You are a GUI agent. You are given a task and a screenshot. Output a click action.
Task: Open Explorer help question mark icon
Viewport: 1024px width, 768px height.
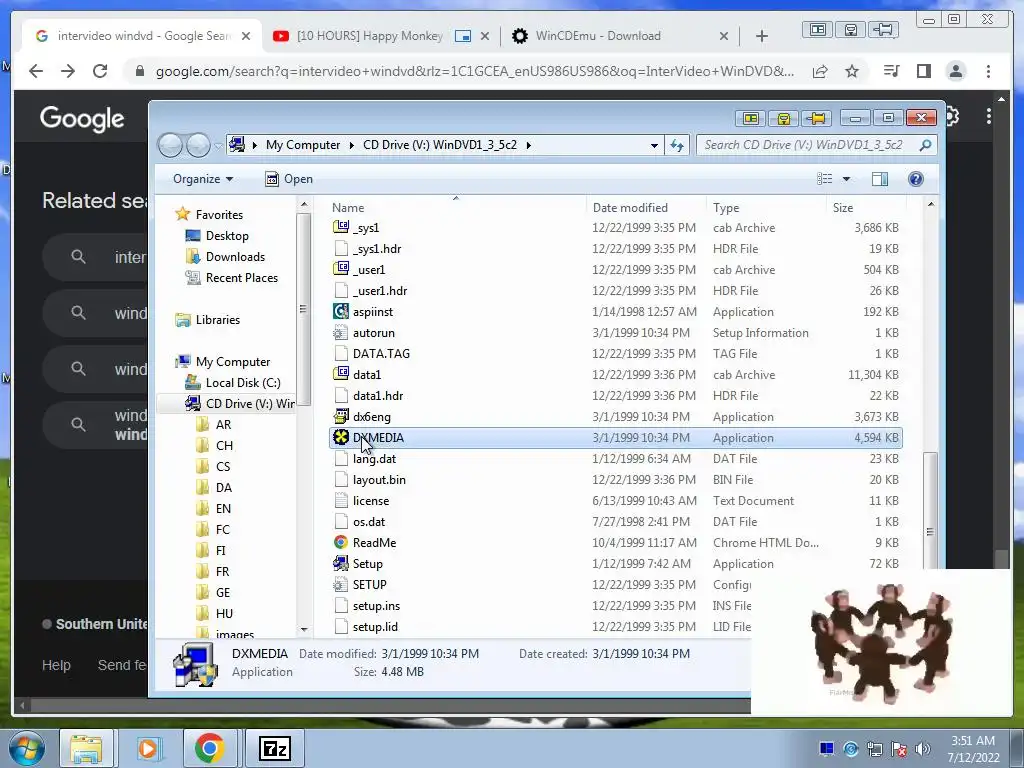916,179
